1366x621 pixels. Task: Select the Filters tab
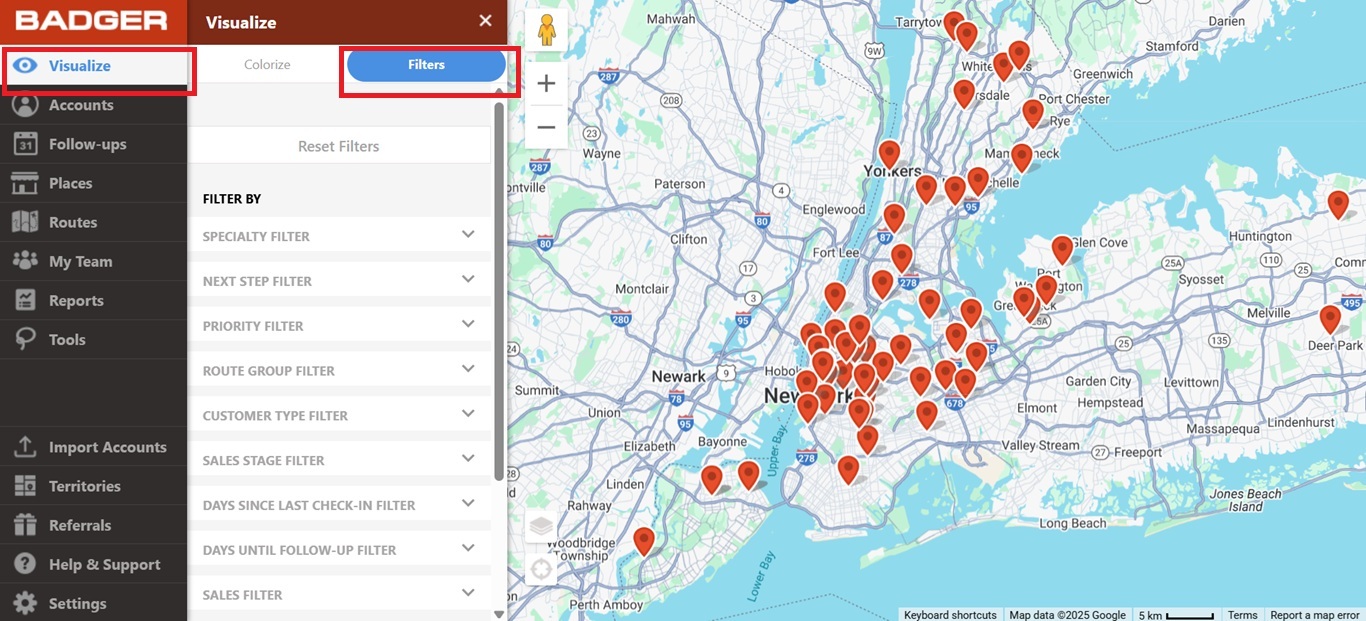tap(426, 65)
